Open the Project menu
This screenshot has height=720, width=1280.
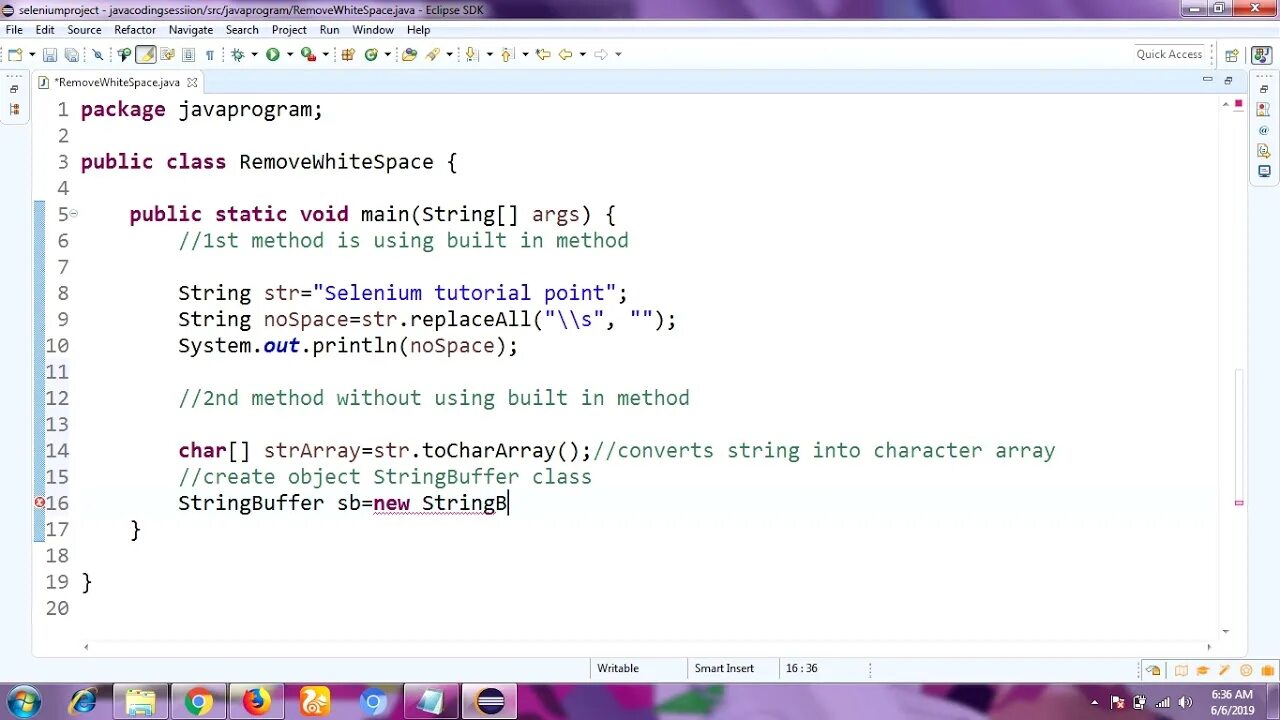(x=289, y=30)
